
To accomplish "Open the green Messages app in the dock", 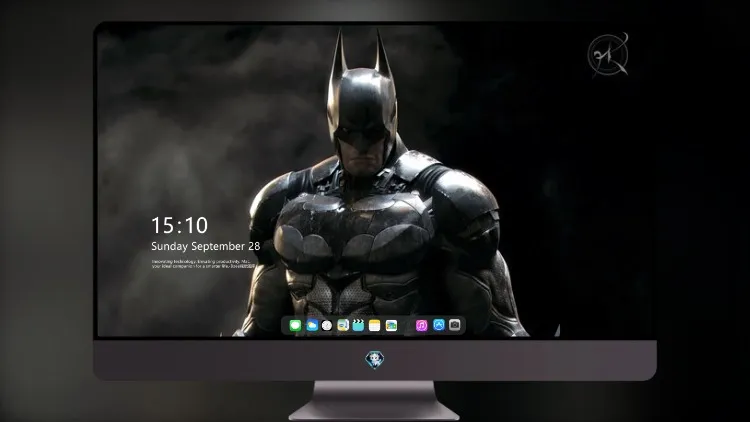I will coord(296,325).
